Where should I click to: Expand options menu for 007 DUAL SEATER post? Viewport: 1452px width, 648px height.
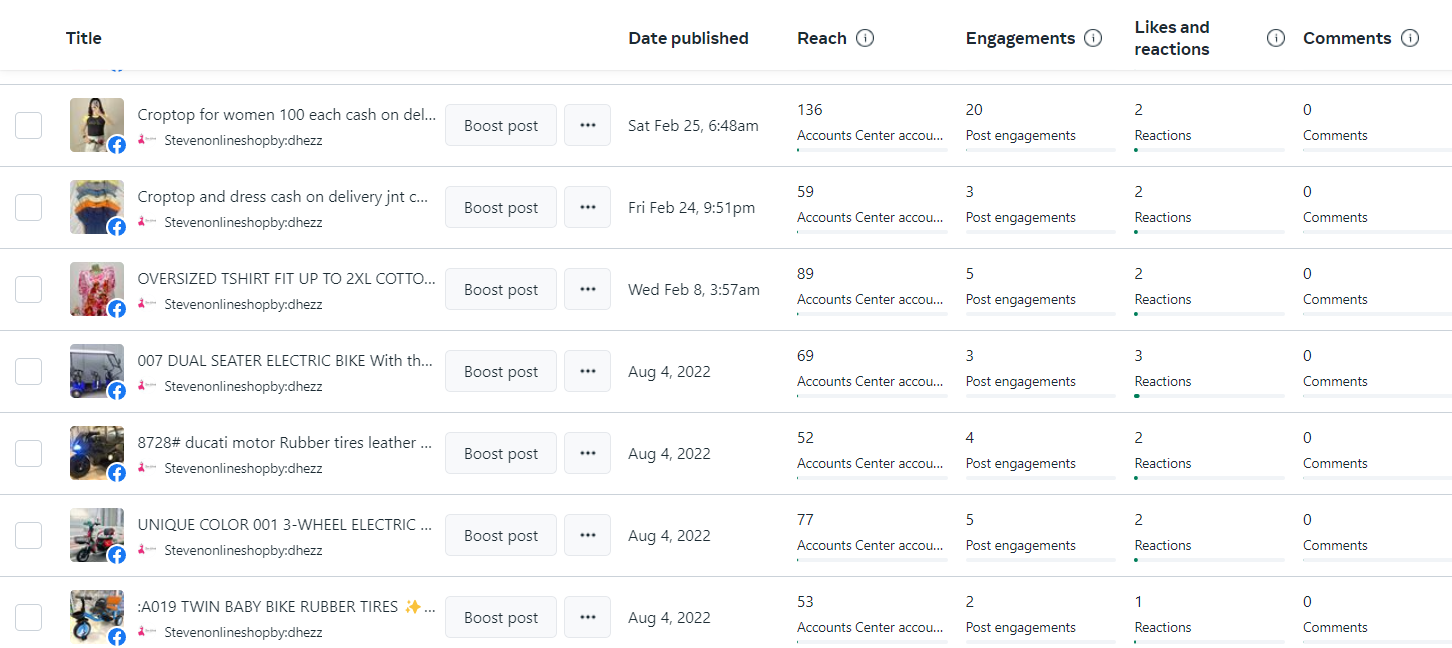(587, 371)
